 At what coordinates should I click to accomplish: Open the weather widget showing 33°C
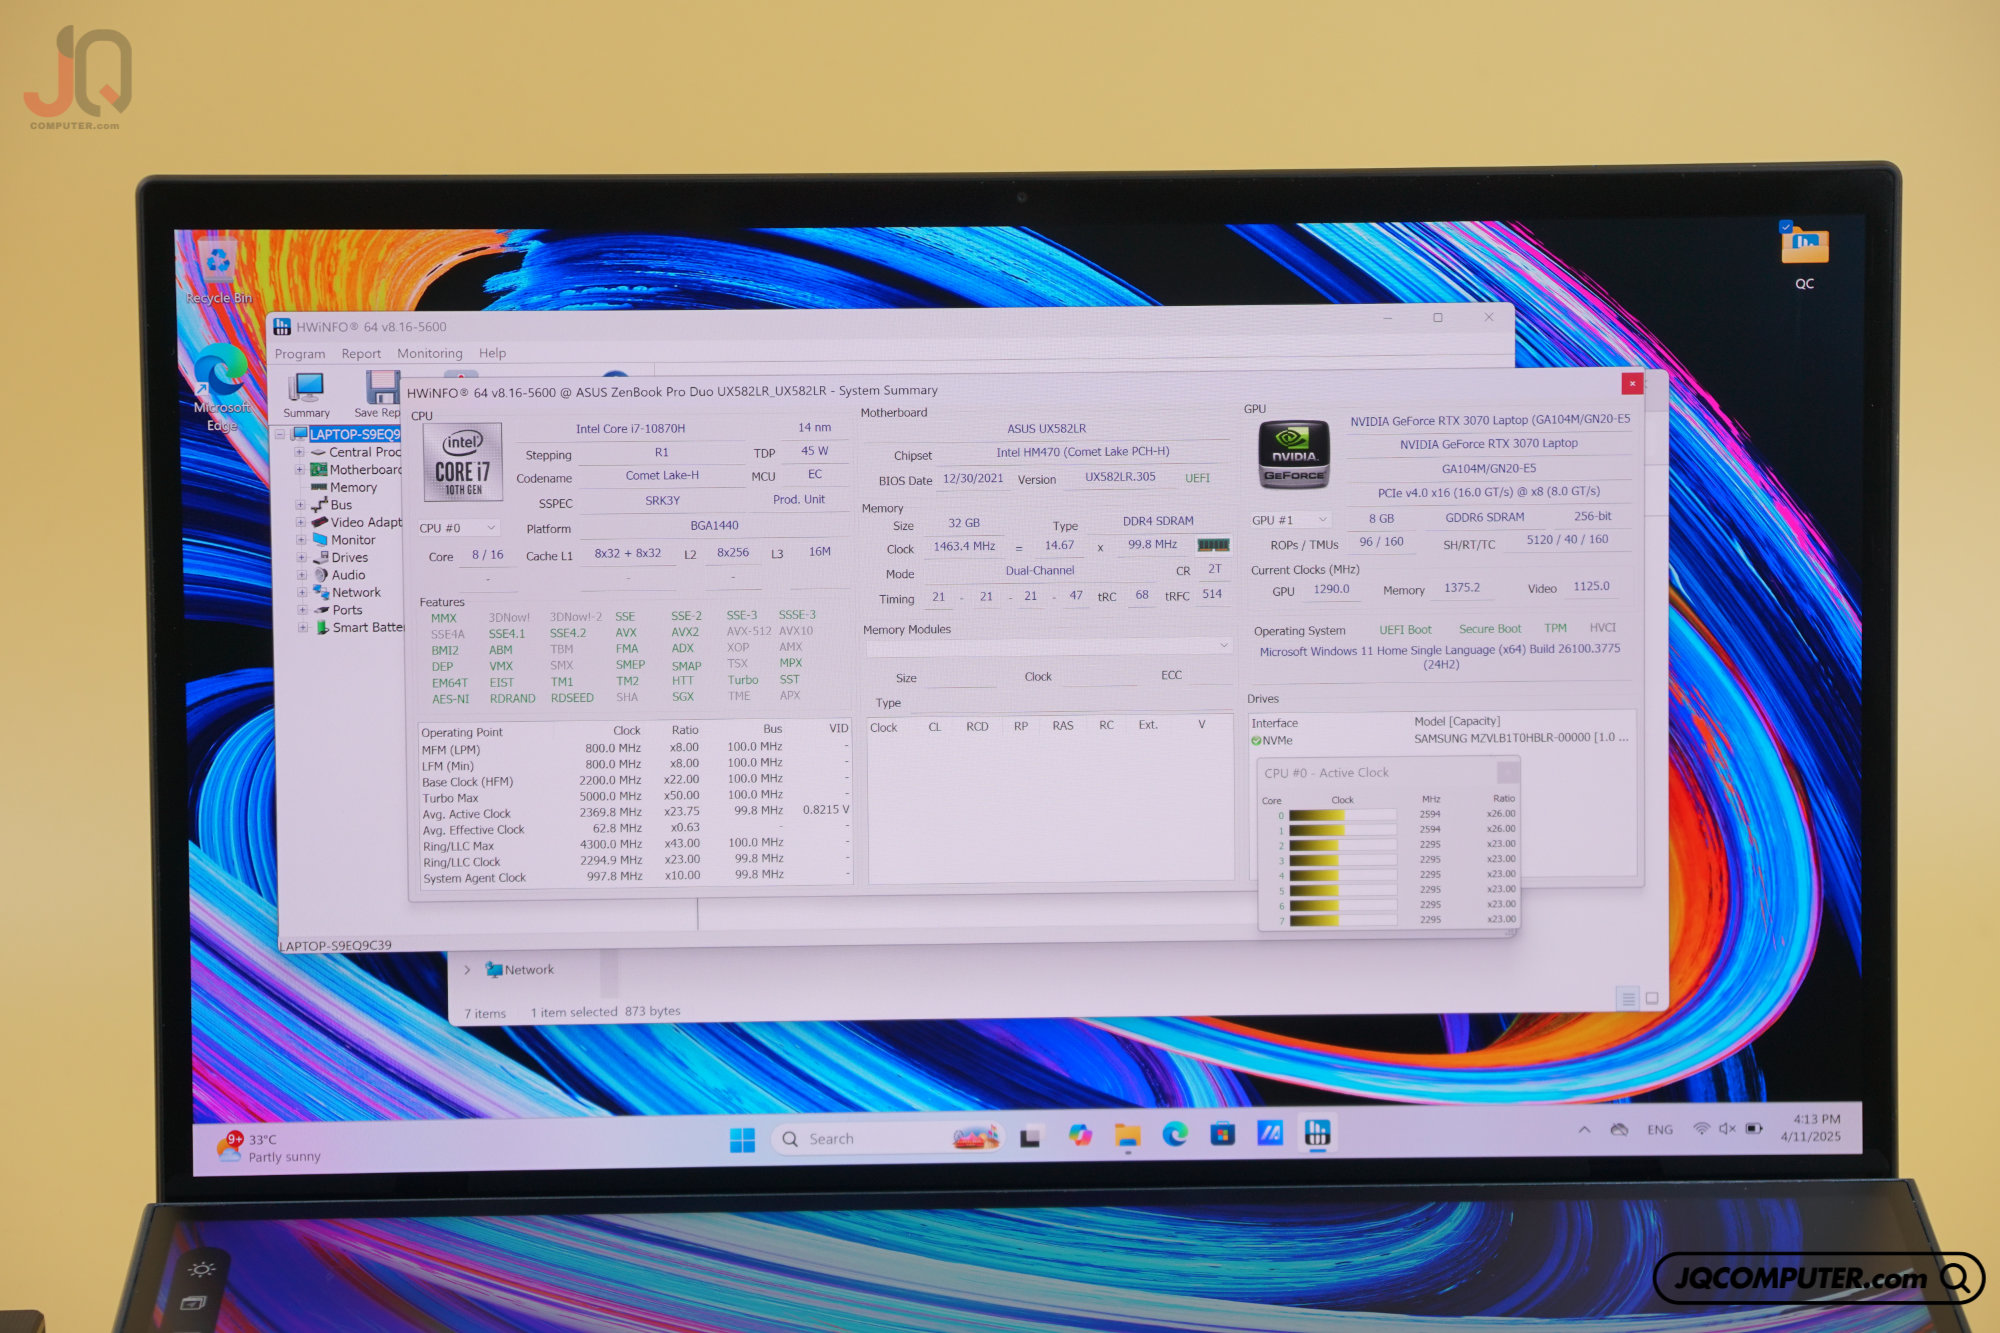[x=271, y=1148]
